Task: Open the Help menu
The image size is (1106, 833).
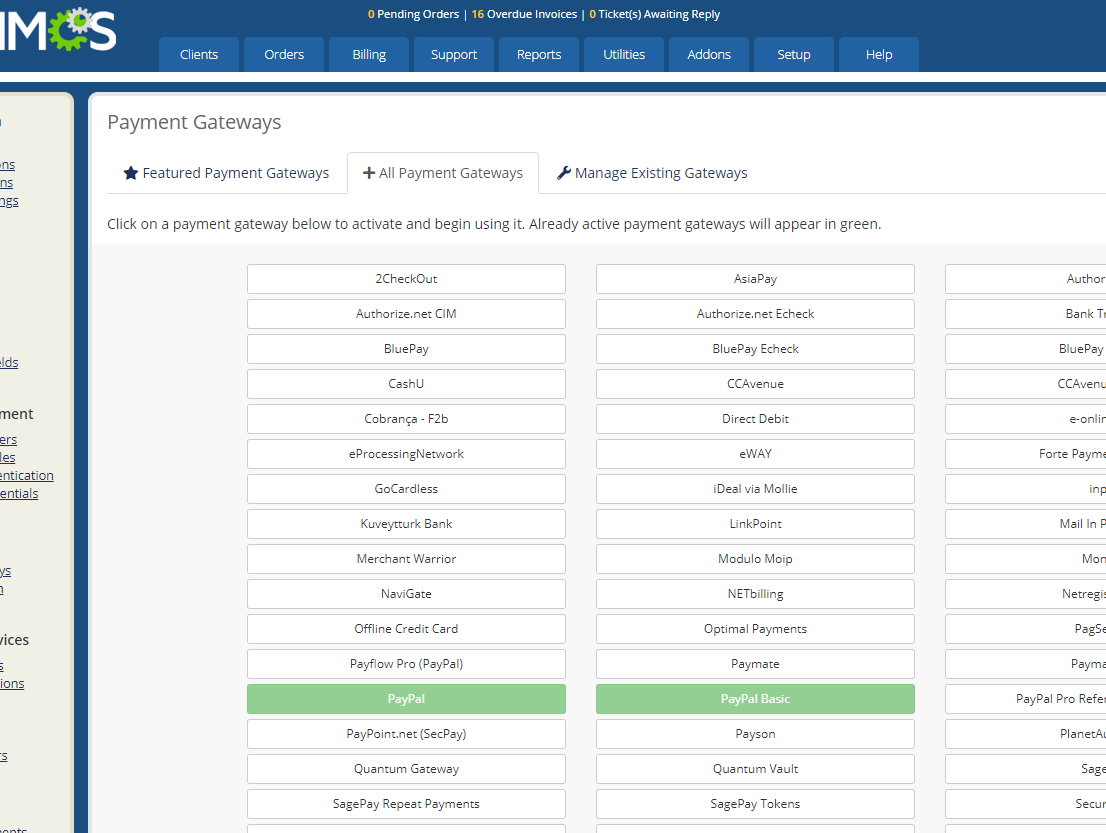Action: click(879, 54)
